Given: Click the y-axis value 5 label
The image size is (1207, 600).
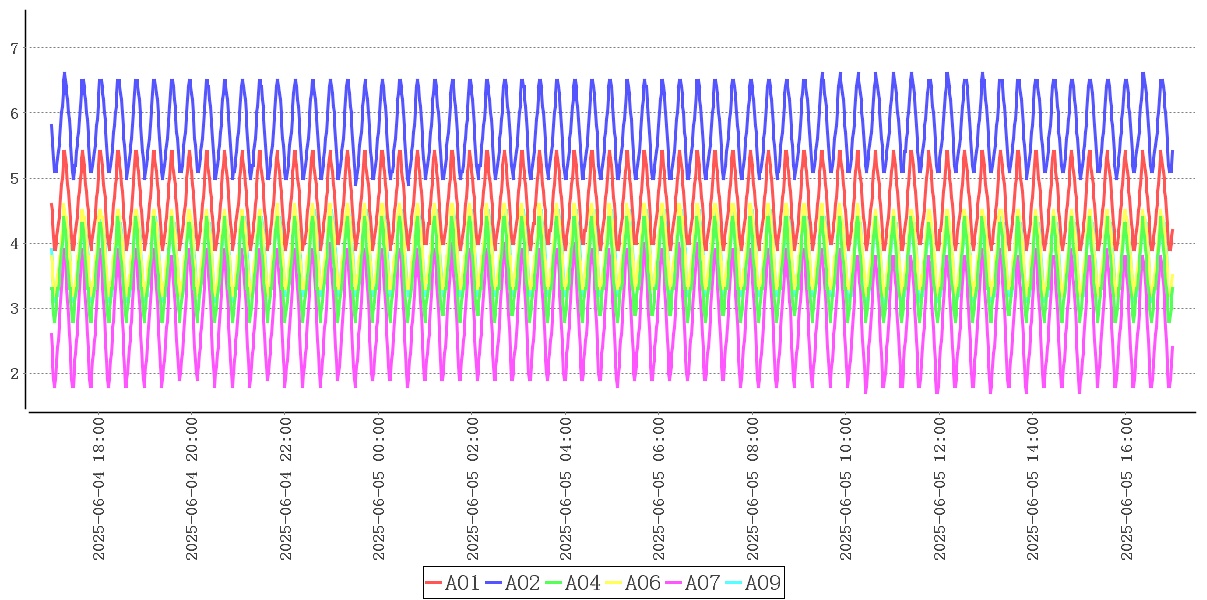Looking at the screenshot, I should tap(14, 179).
